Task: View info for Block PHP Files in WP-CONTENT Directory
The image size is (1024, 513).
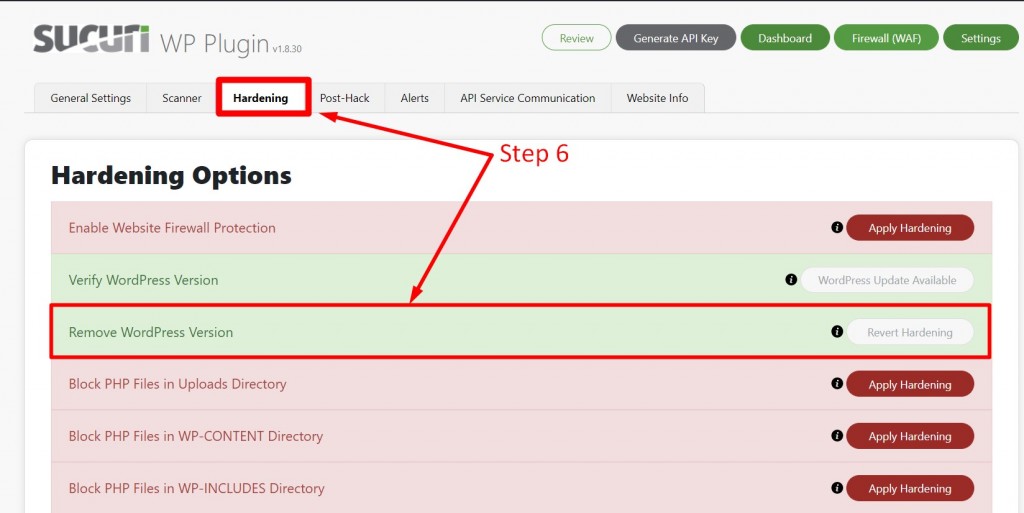Action: point(837,435)
